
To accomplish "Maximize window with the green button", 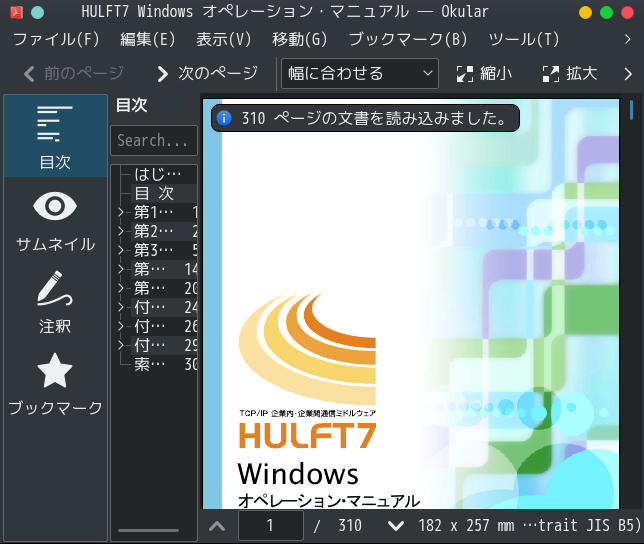I will click(606, 12).
